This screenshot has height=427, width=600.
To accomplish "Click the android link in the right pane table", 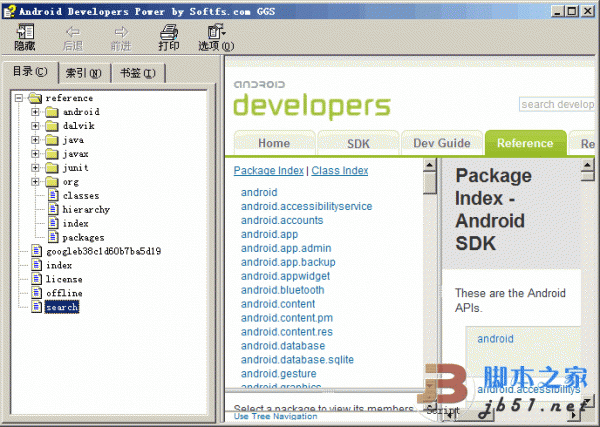I will coord(495,339).
